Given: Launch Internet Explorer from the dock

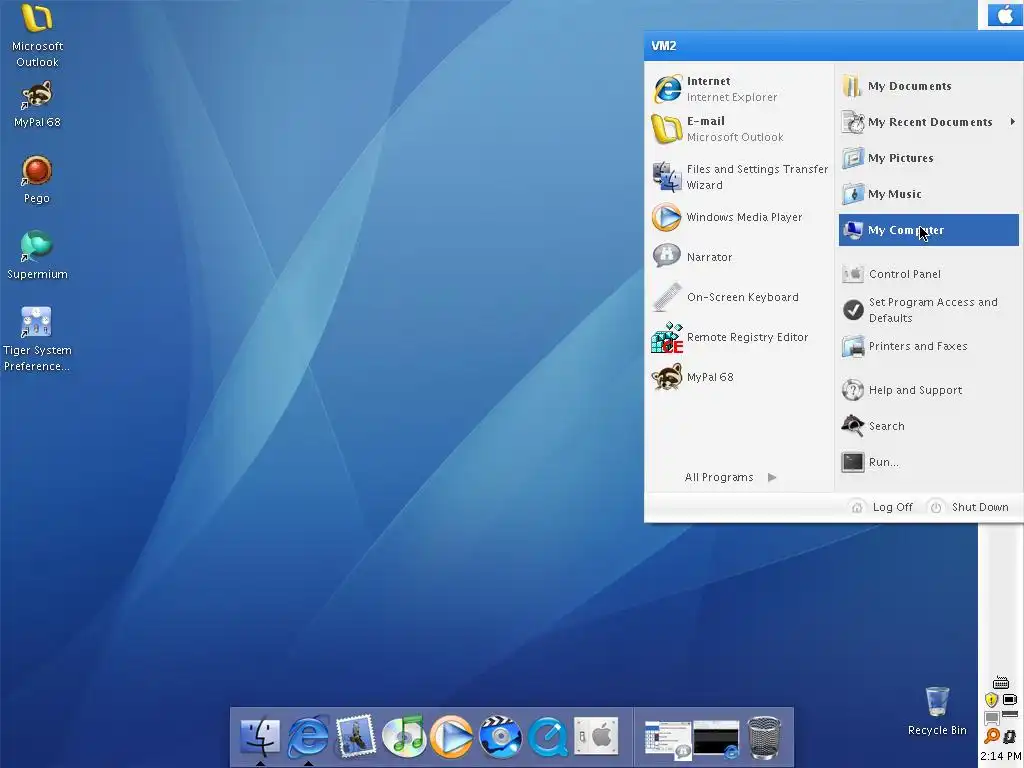Looking at the screenshot, I should click(308, 737).
